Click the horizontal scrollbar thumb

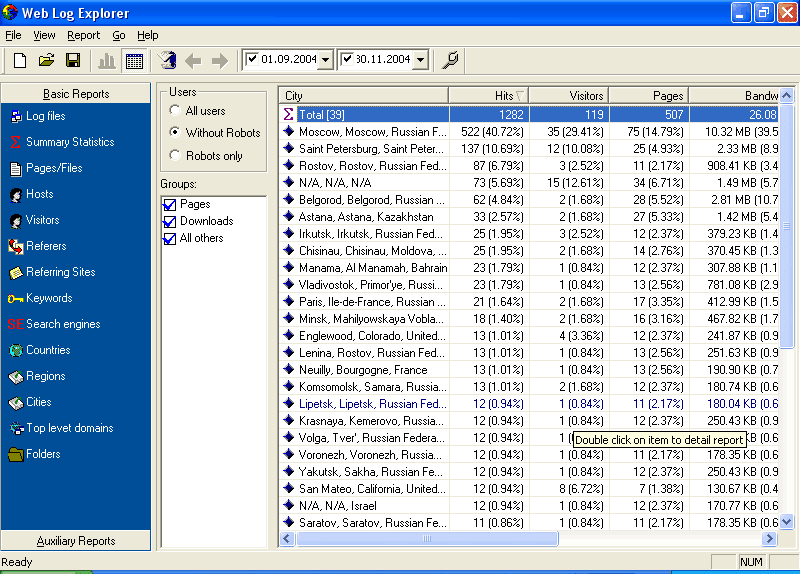pyautogui.click(x=427, y=538)
